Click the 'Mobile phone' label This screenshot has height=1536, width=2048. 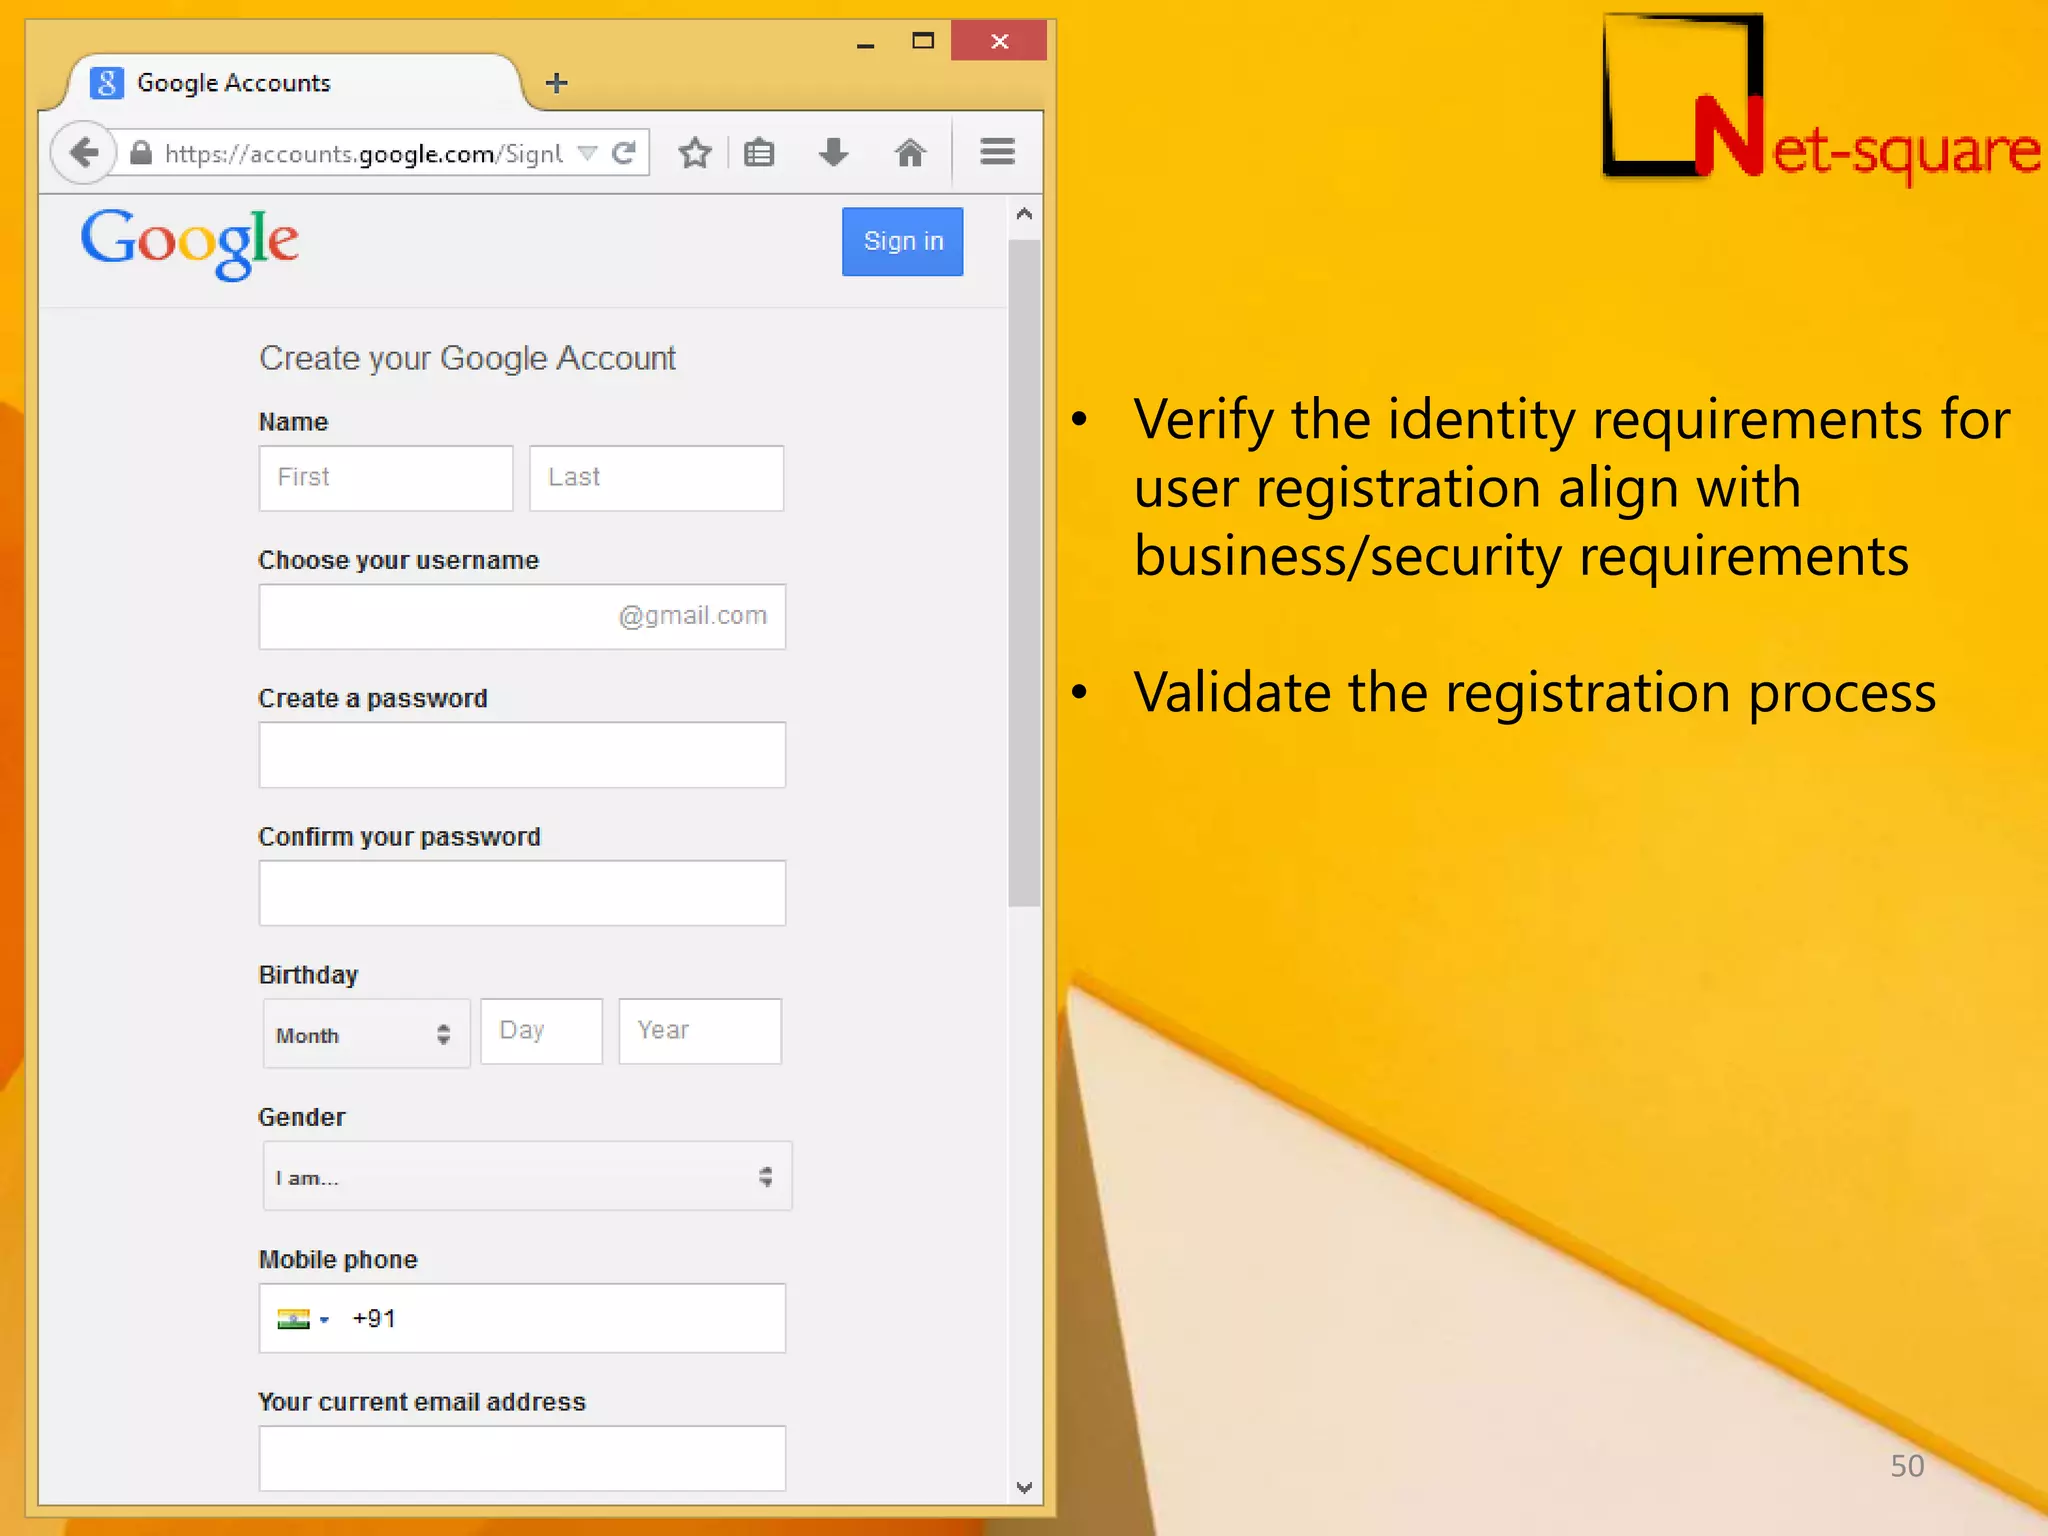tap(337, 1260)
